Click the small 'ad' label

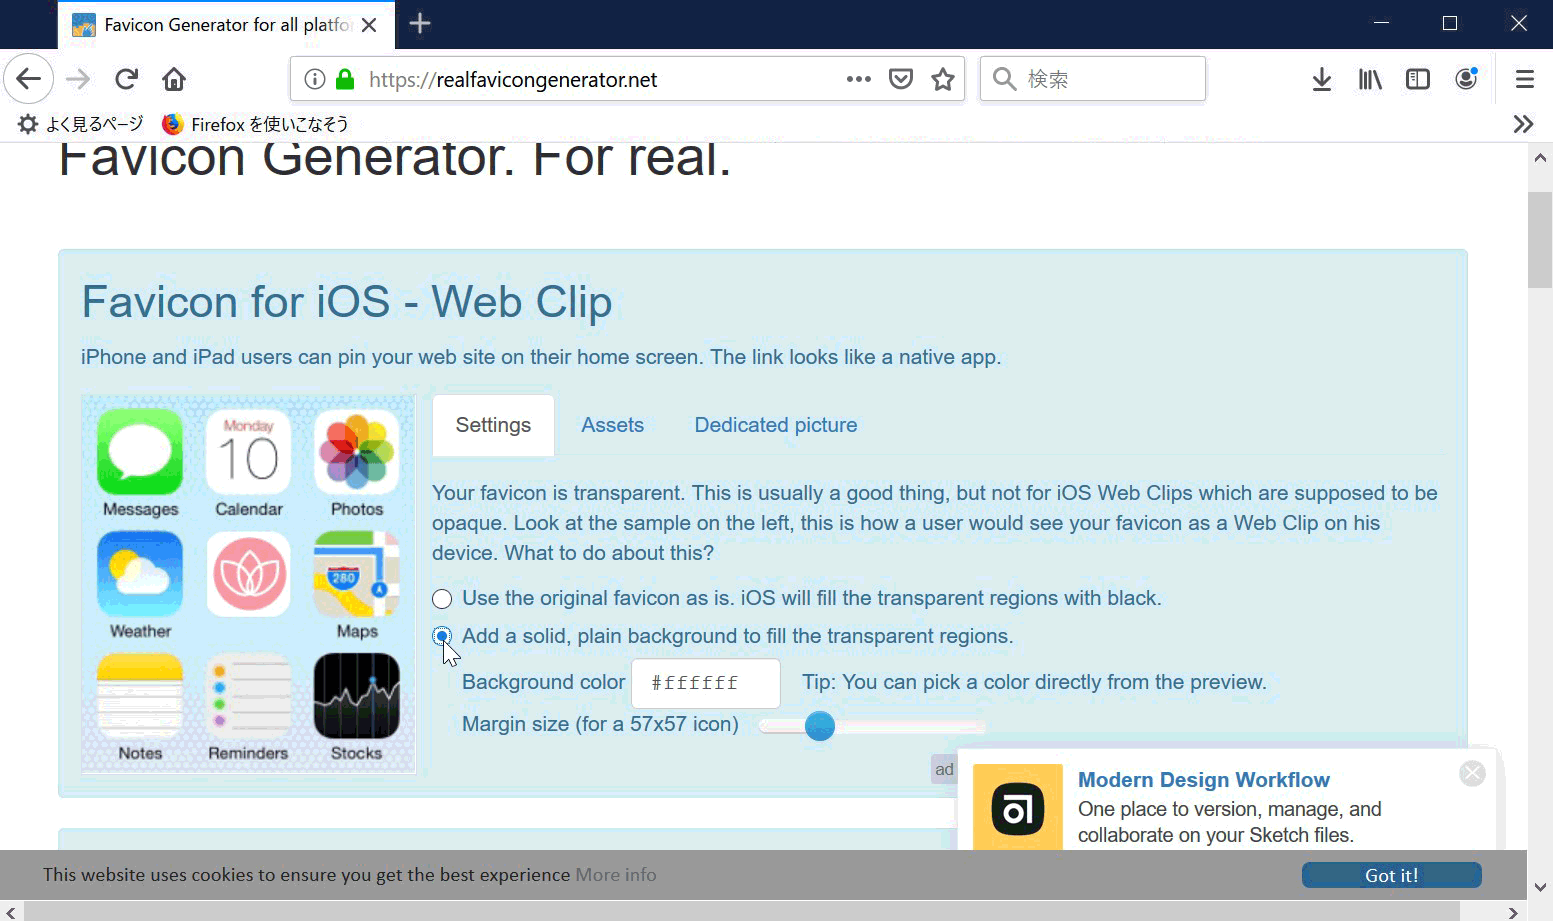tap(944, 769)
